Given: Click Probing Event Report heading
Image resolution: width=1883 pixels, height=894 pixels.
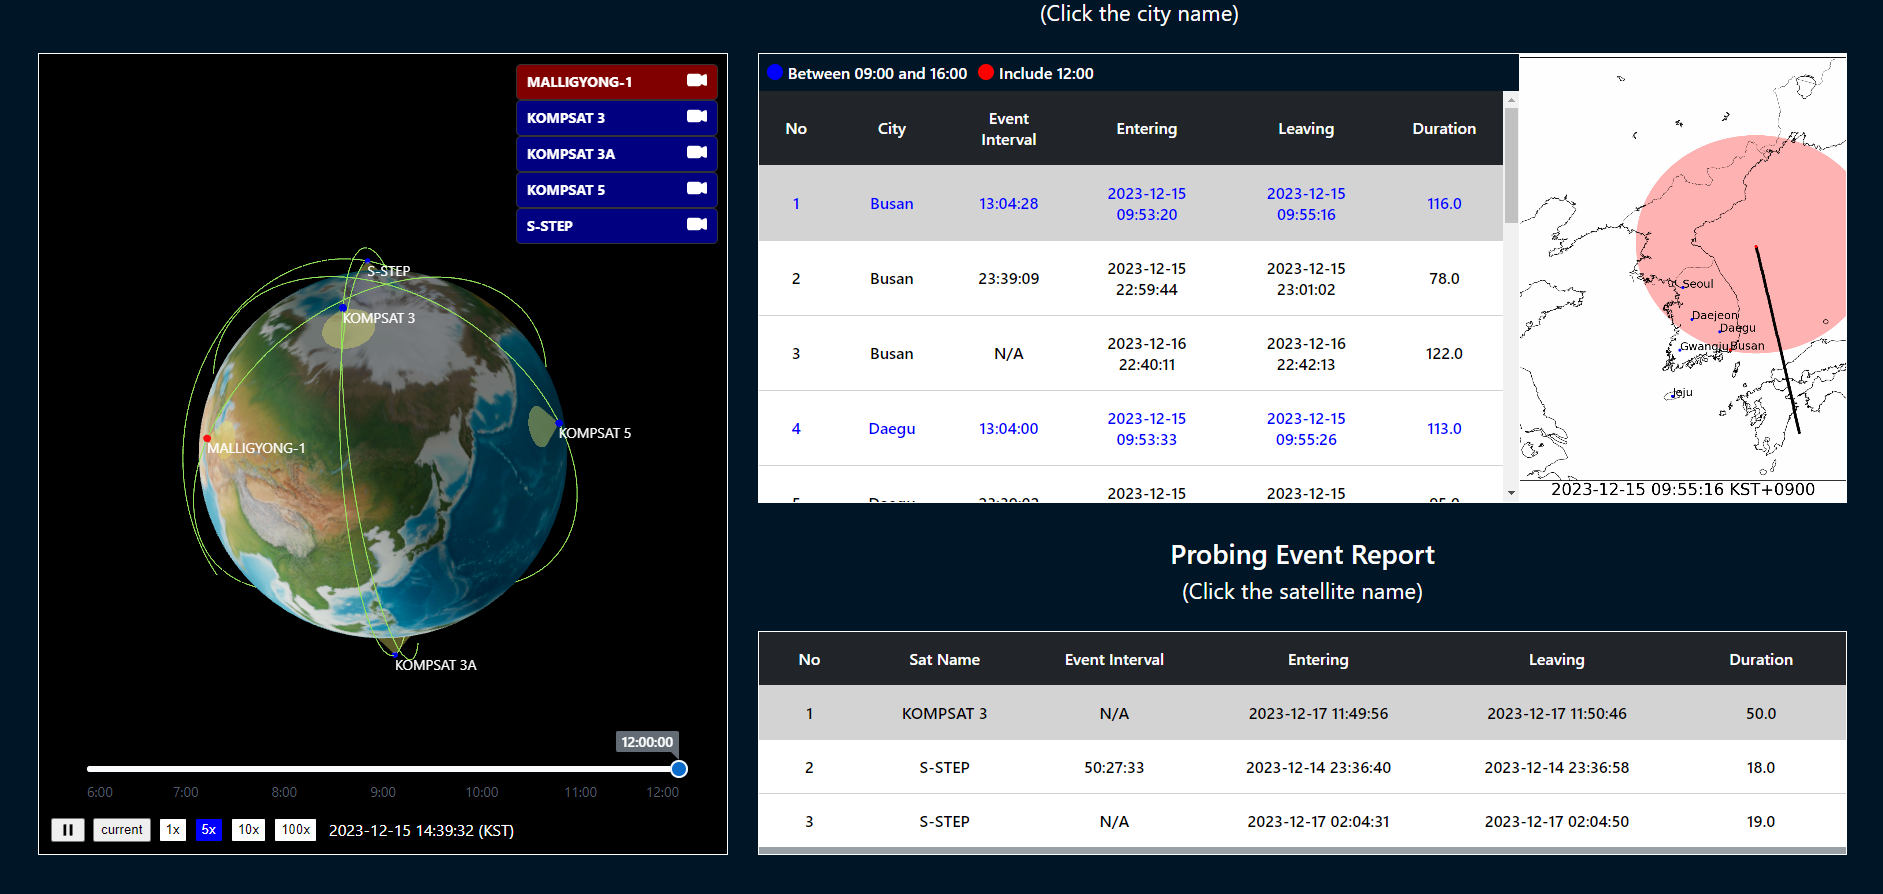Looking at the screenshot, I should coord(1302,555).
